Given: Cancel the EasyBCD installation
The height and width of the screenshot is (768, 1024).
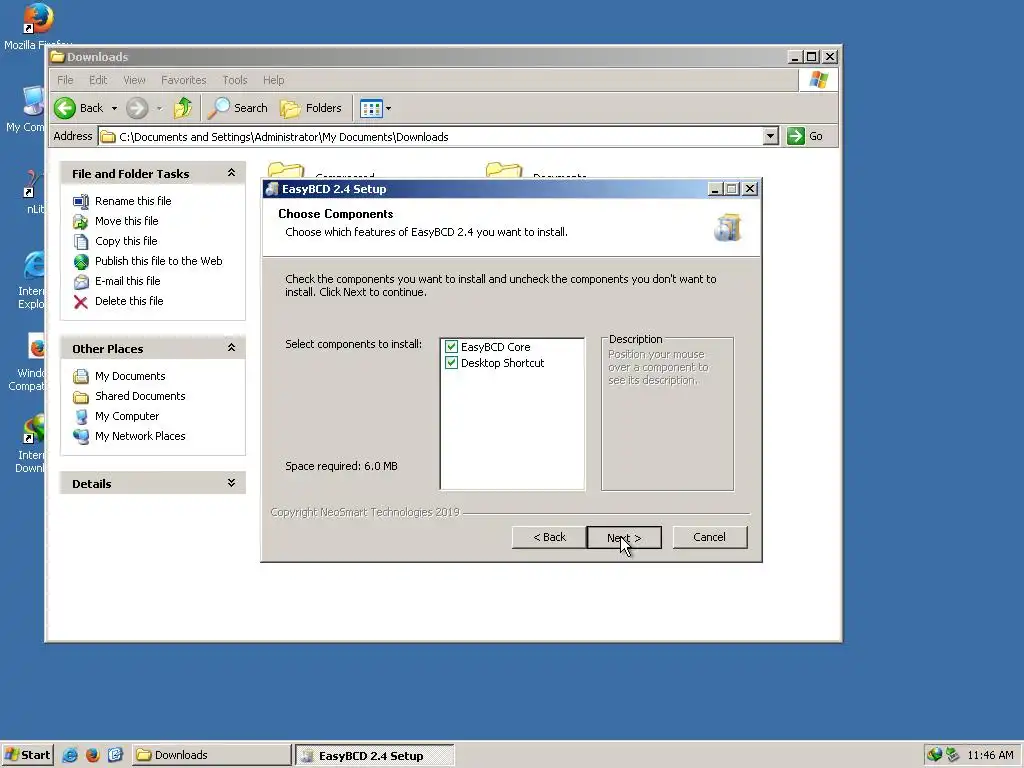Looking at the screenshot, I should click(x=709, y=537).
